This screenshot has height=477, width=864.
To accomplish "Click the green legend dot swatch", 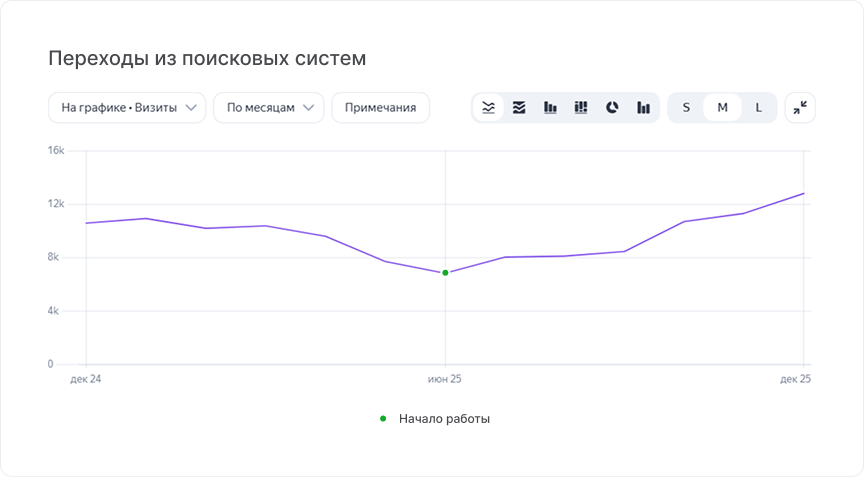I will coord(383,419).
